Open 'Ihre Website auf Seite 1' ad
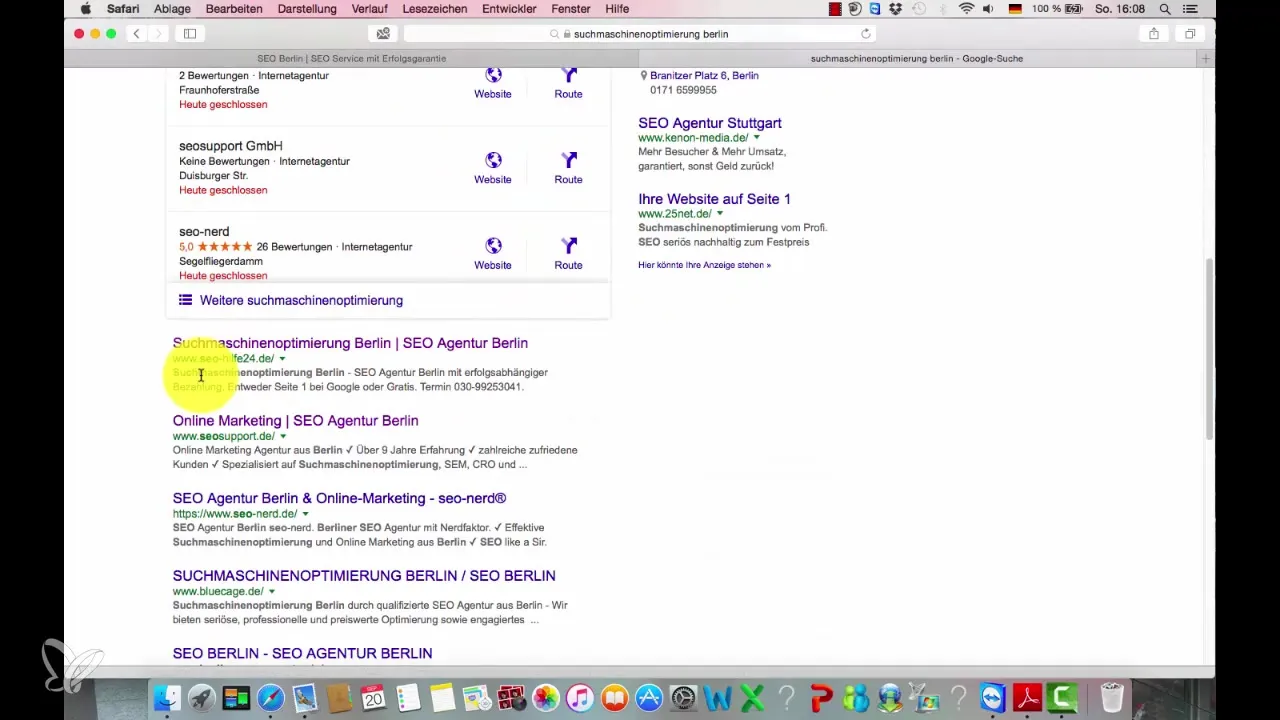Viewport: 1280px width, 720px height. (714, 199)
